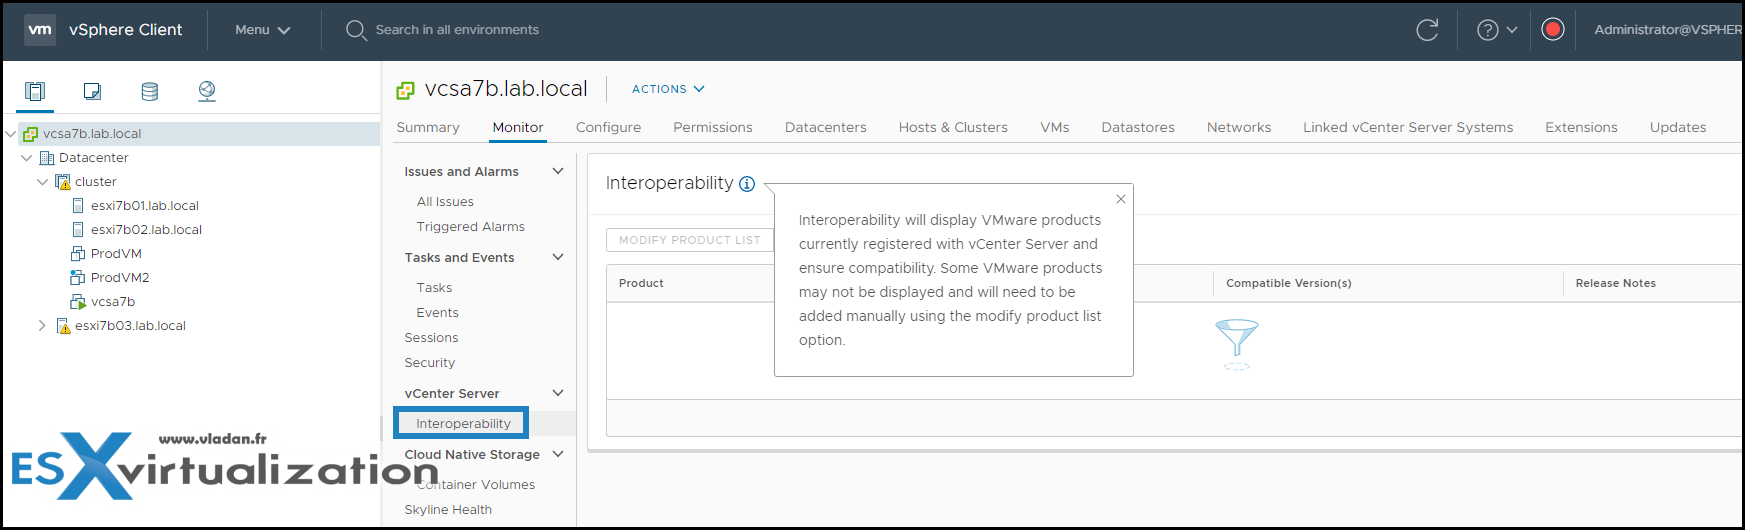
Task: Switch to the Datacenters tab
Action: (826, 128)
